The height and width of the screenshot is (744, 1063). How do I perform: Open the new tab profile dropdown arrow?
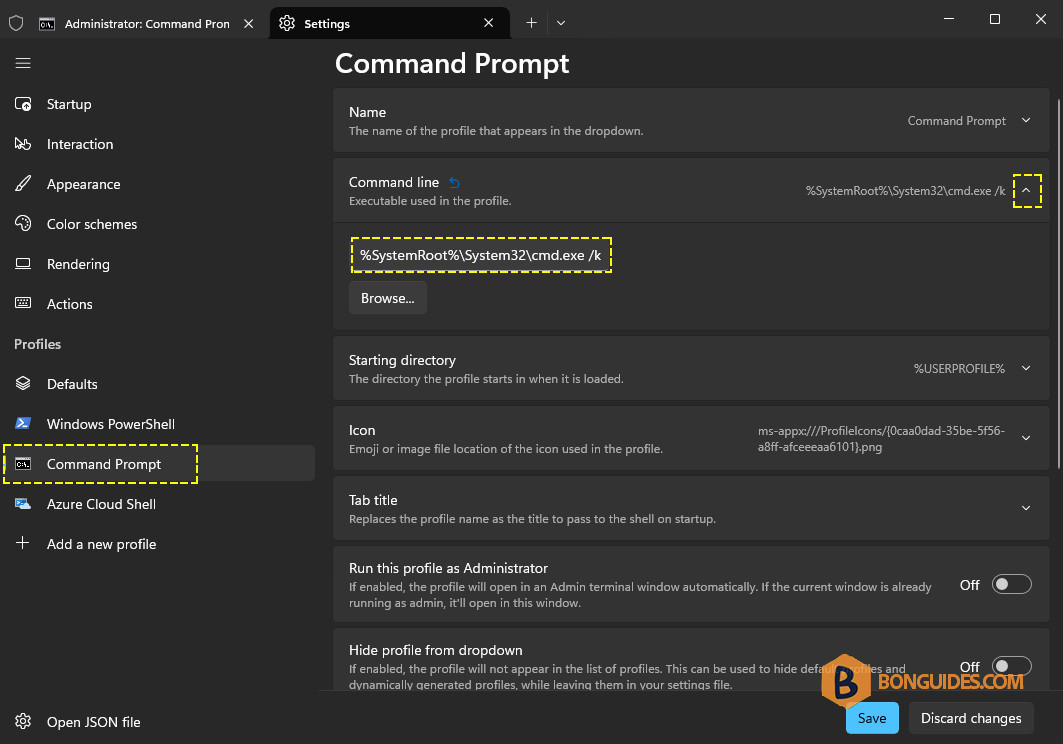[561, 23]
